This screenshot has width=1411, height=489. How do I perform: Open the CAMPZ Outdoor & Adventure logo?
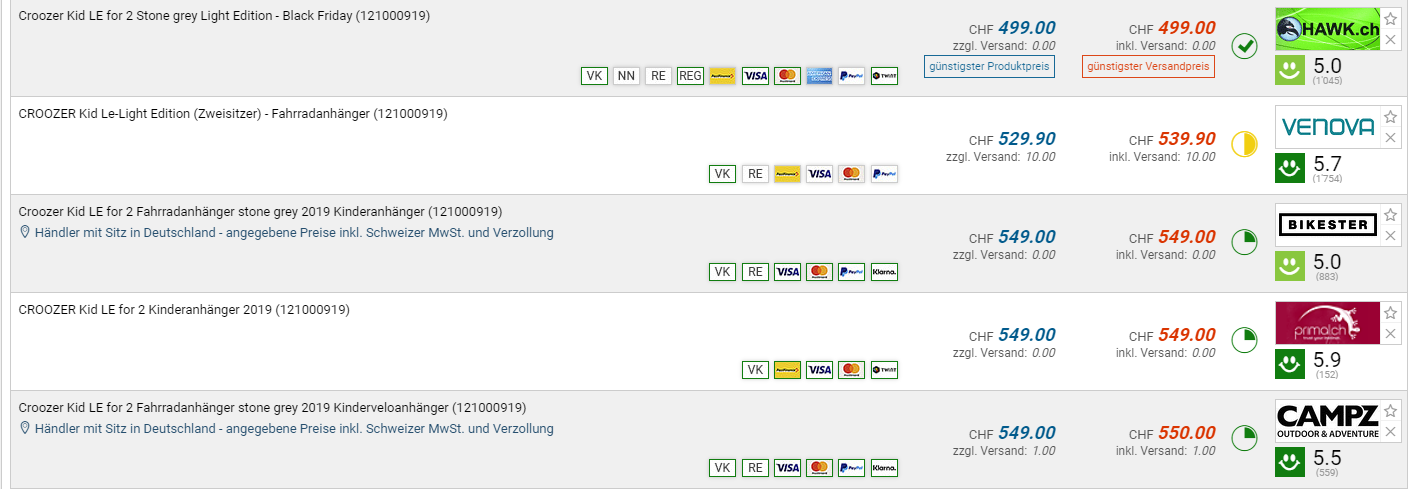point(1328,421)
